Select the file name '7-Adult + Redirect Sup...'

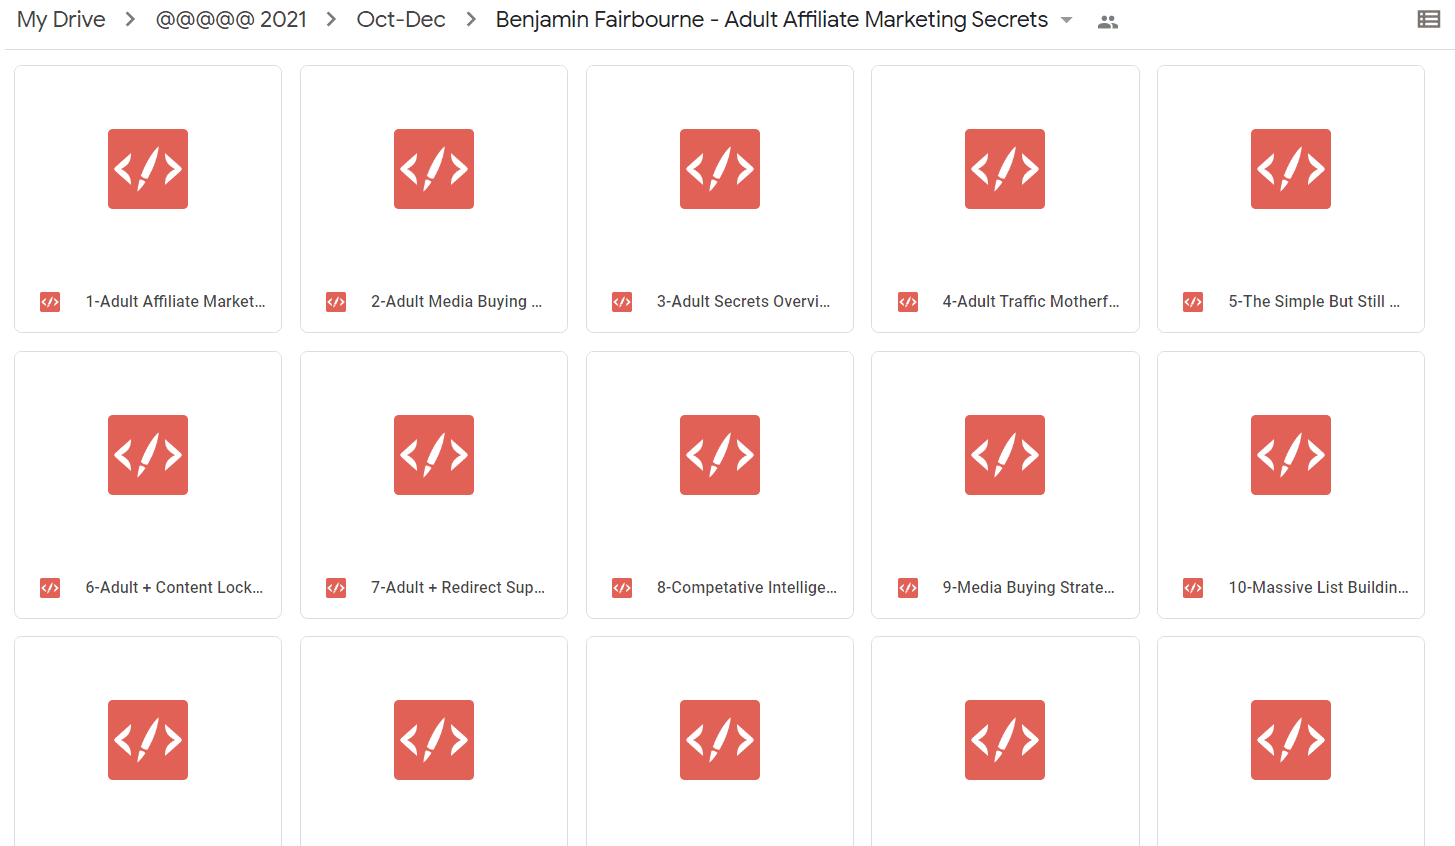[x=458, y=587]
